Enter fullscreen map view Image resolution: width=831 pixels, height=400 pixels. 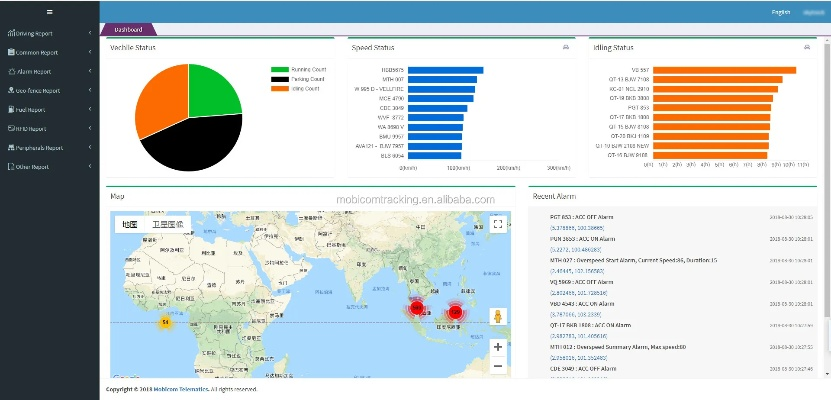[497, 225]
